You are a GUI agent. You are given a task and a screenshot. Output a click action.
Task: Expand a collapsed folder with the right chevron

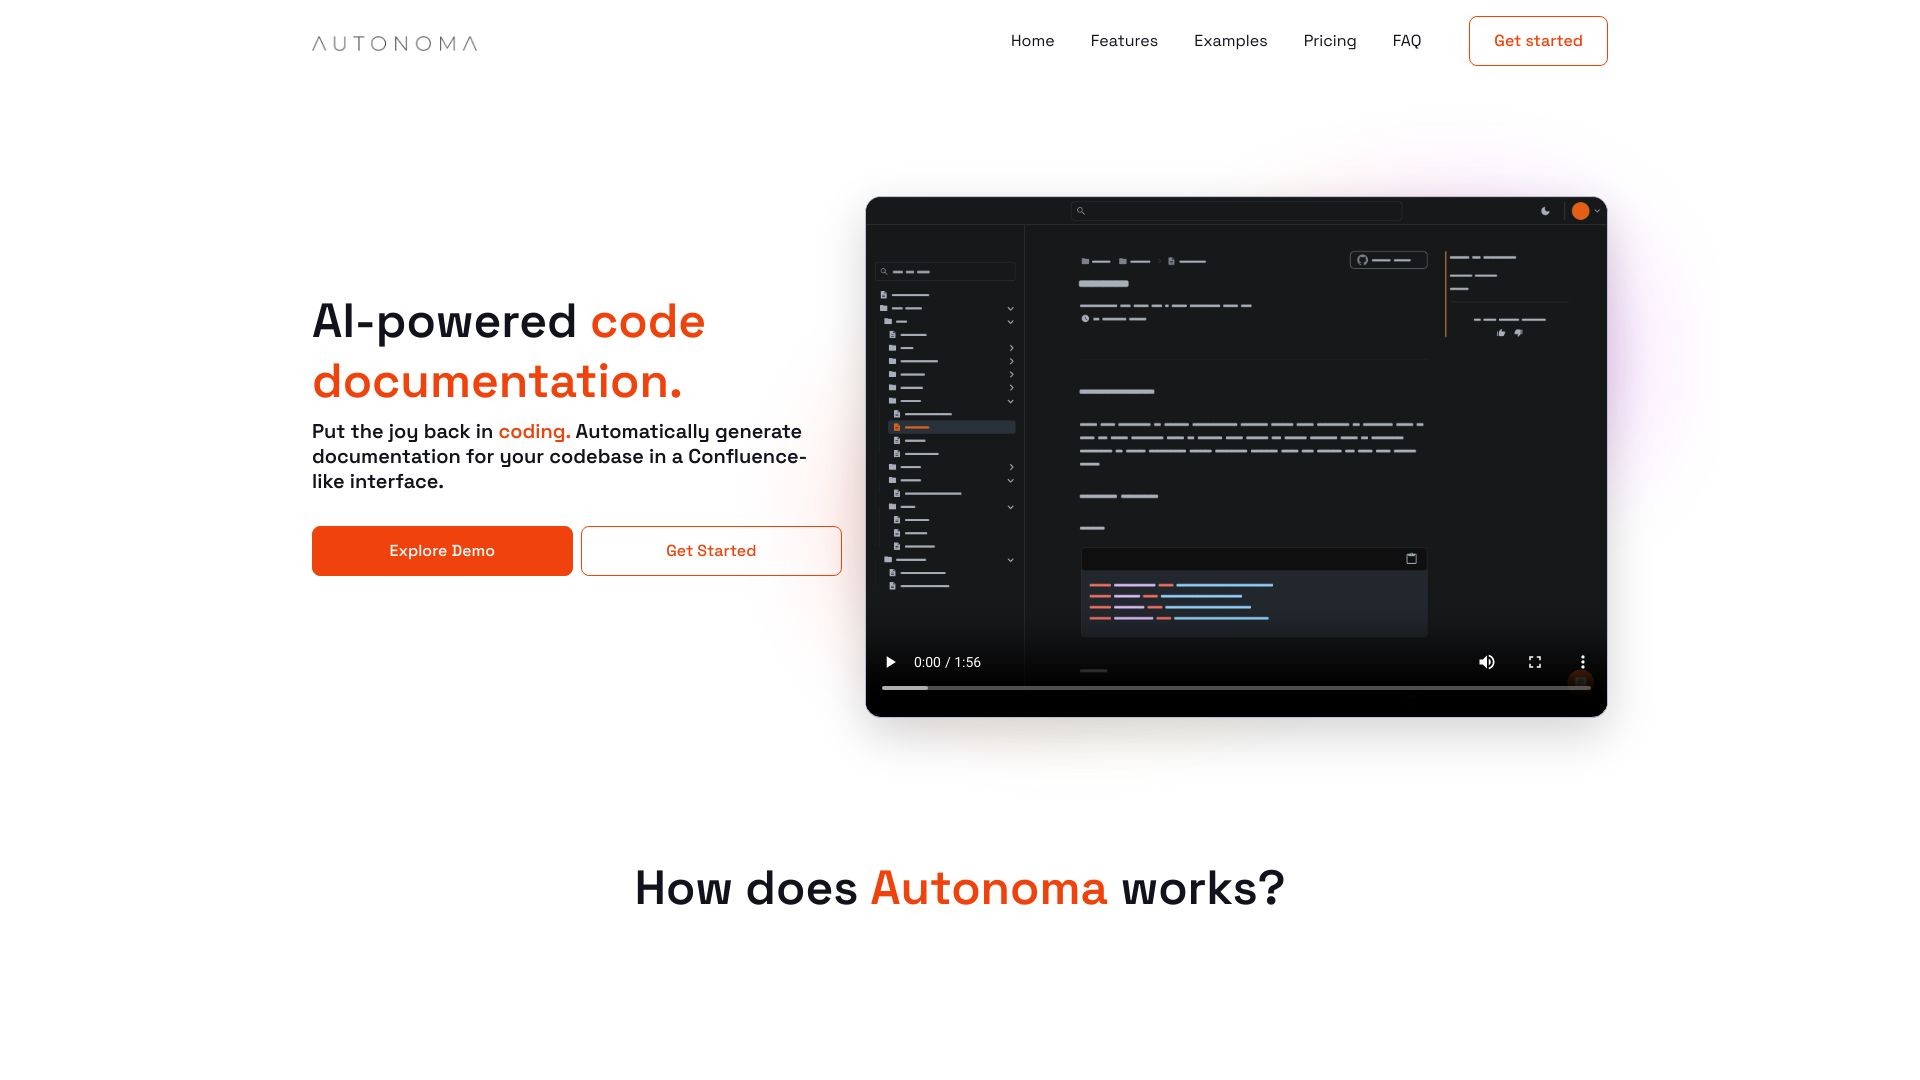click(x=1011, y=348)
